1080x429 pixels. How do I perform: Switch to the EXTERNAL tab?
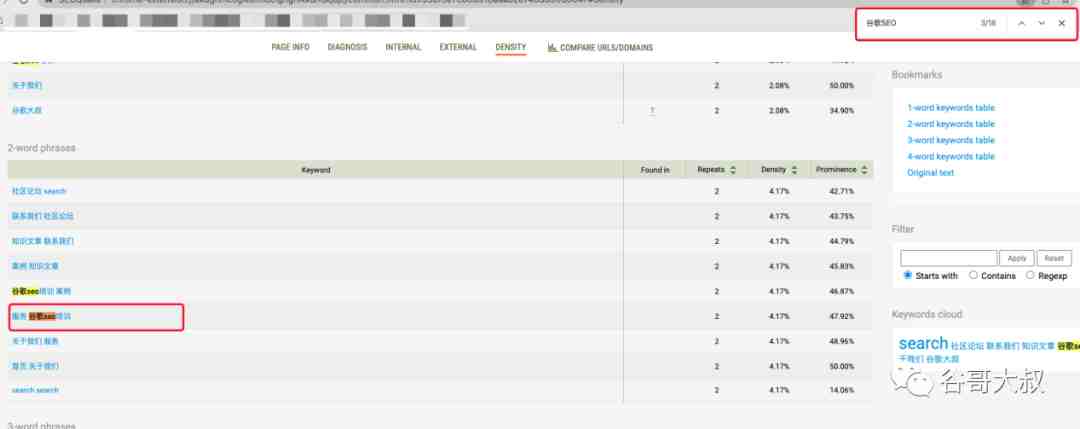(x=458, y=48)
